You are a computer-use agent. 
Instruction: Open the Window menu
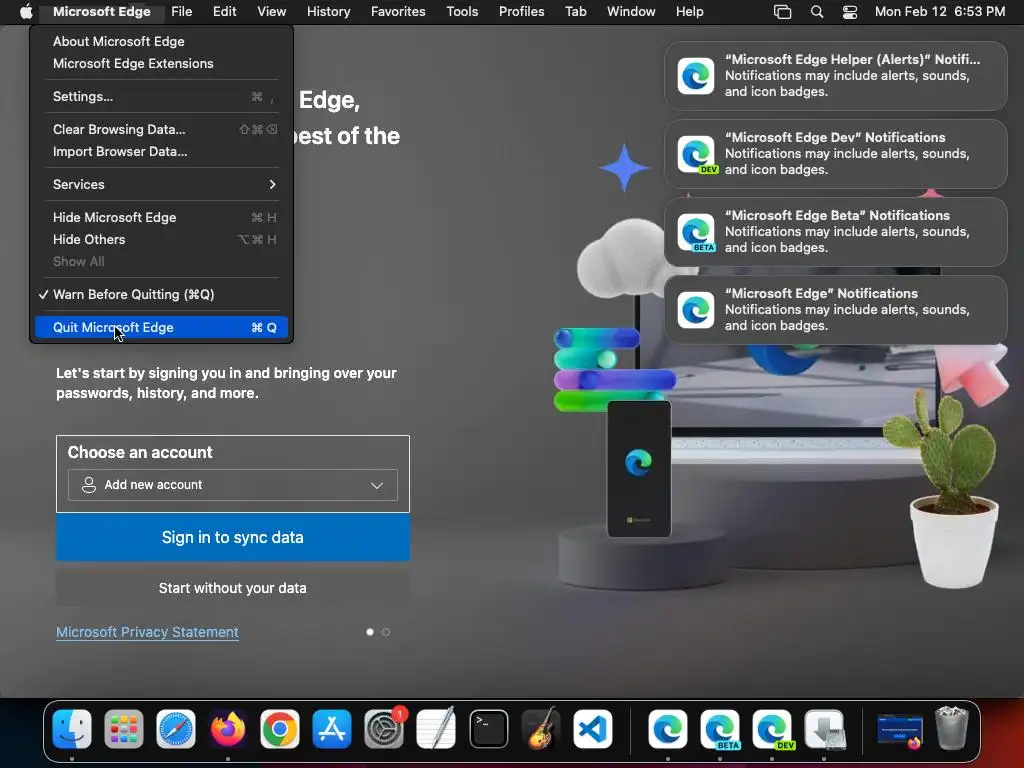click(x=631, y=12)
